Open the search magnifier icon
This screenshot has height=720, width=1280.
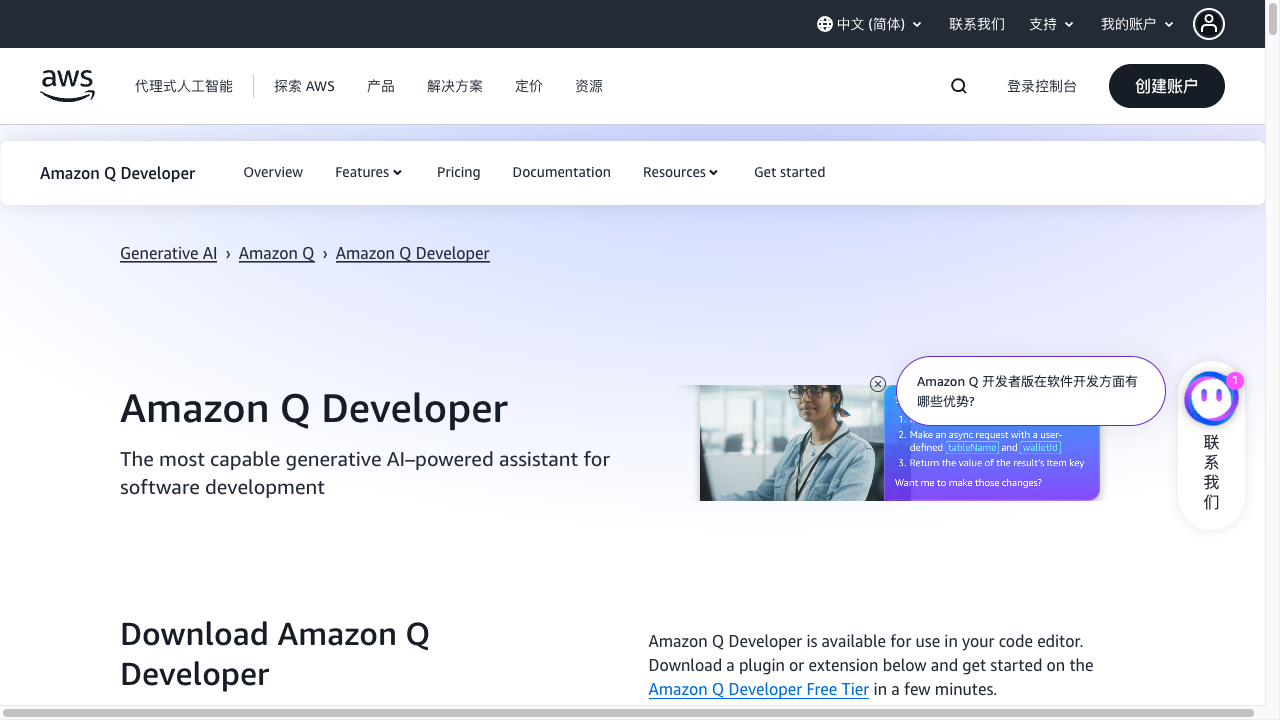958,86
